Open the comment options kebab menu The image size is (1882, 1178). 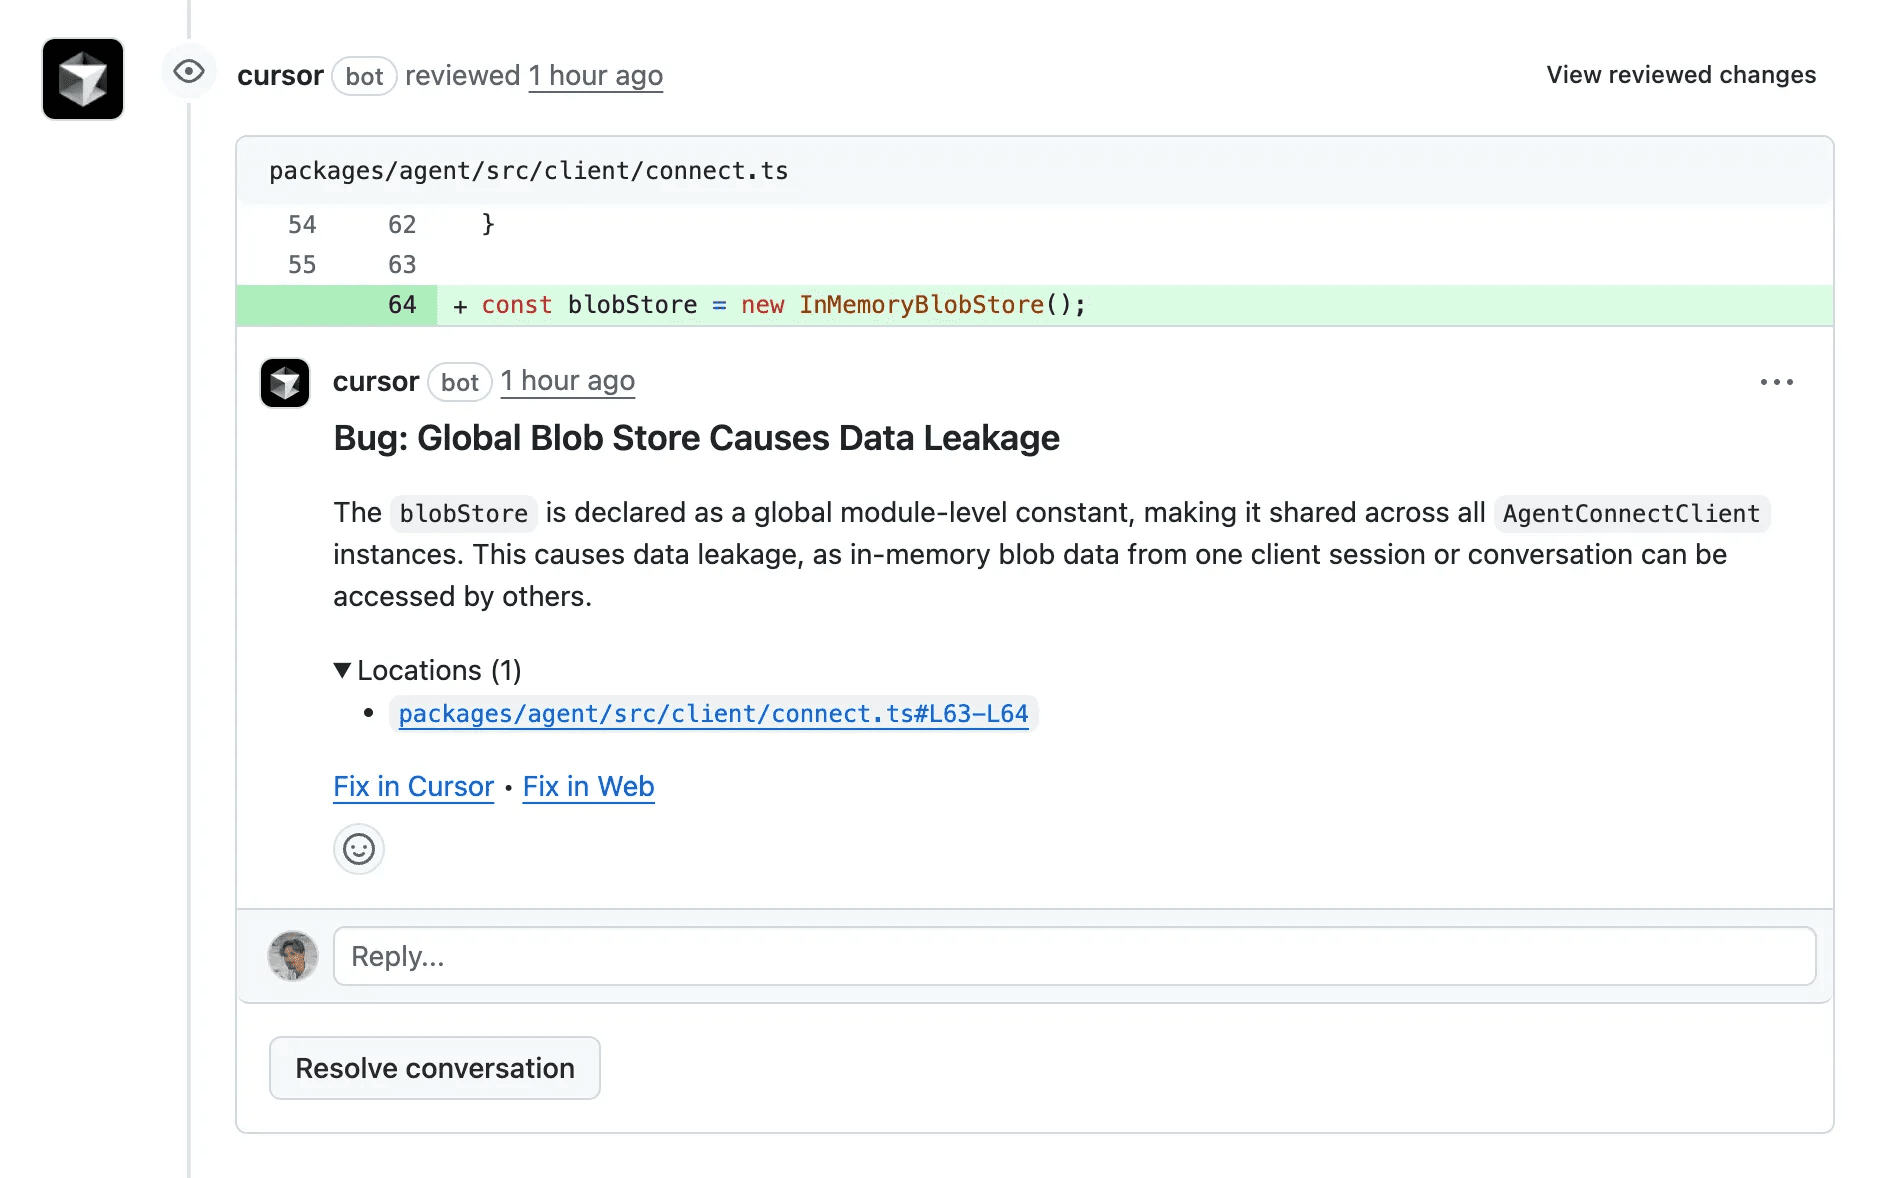pyautogui.click(x=1776, y=381)
